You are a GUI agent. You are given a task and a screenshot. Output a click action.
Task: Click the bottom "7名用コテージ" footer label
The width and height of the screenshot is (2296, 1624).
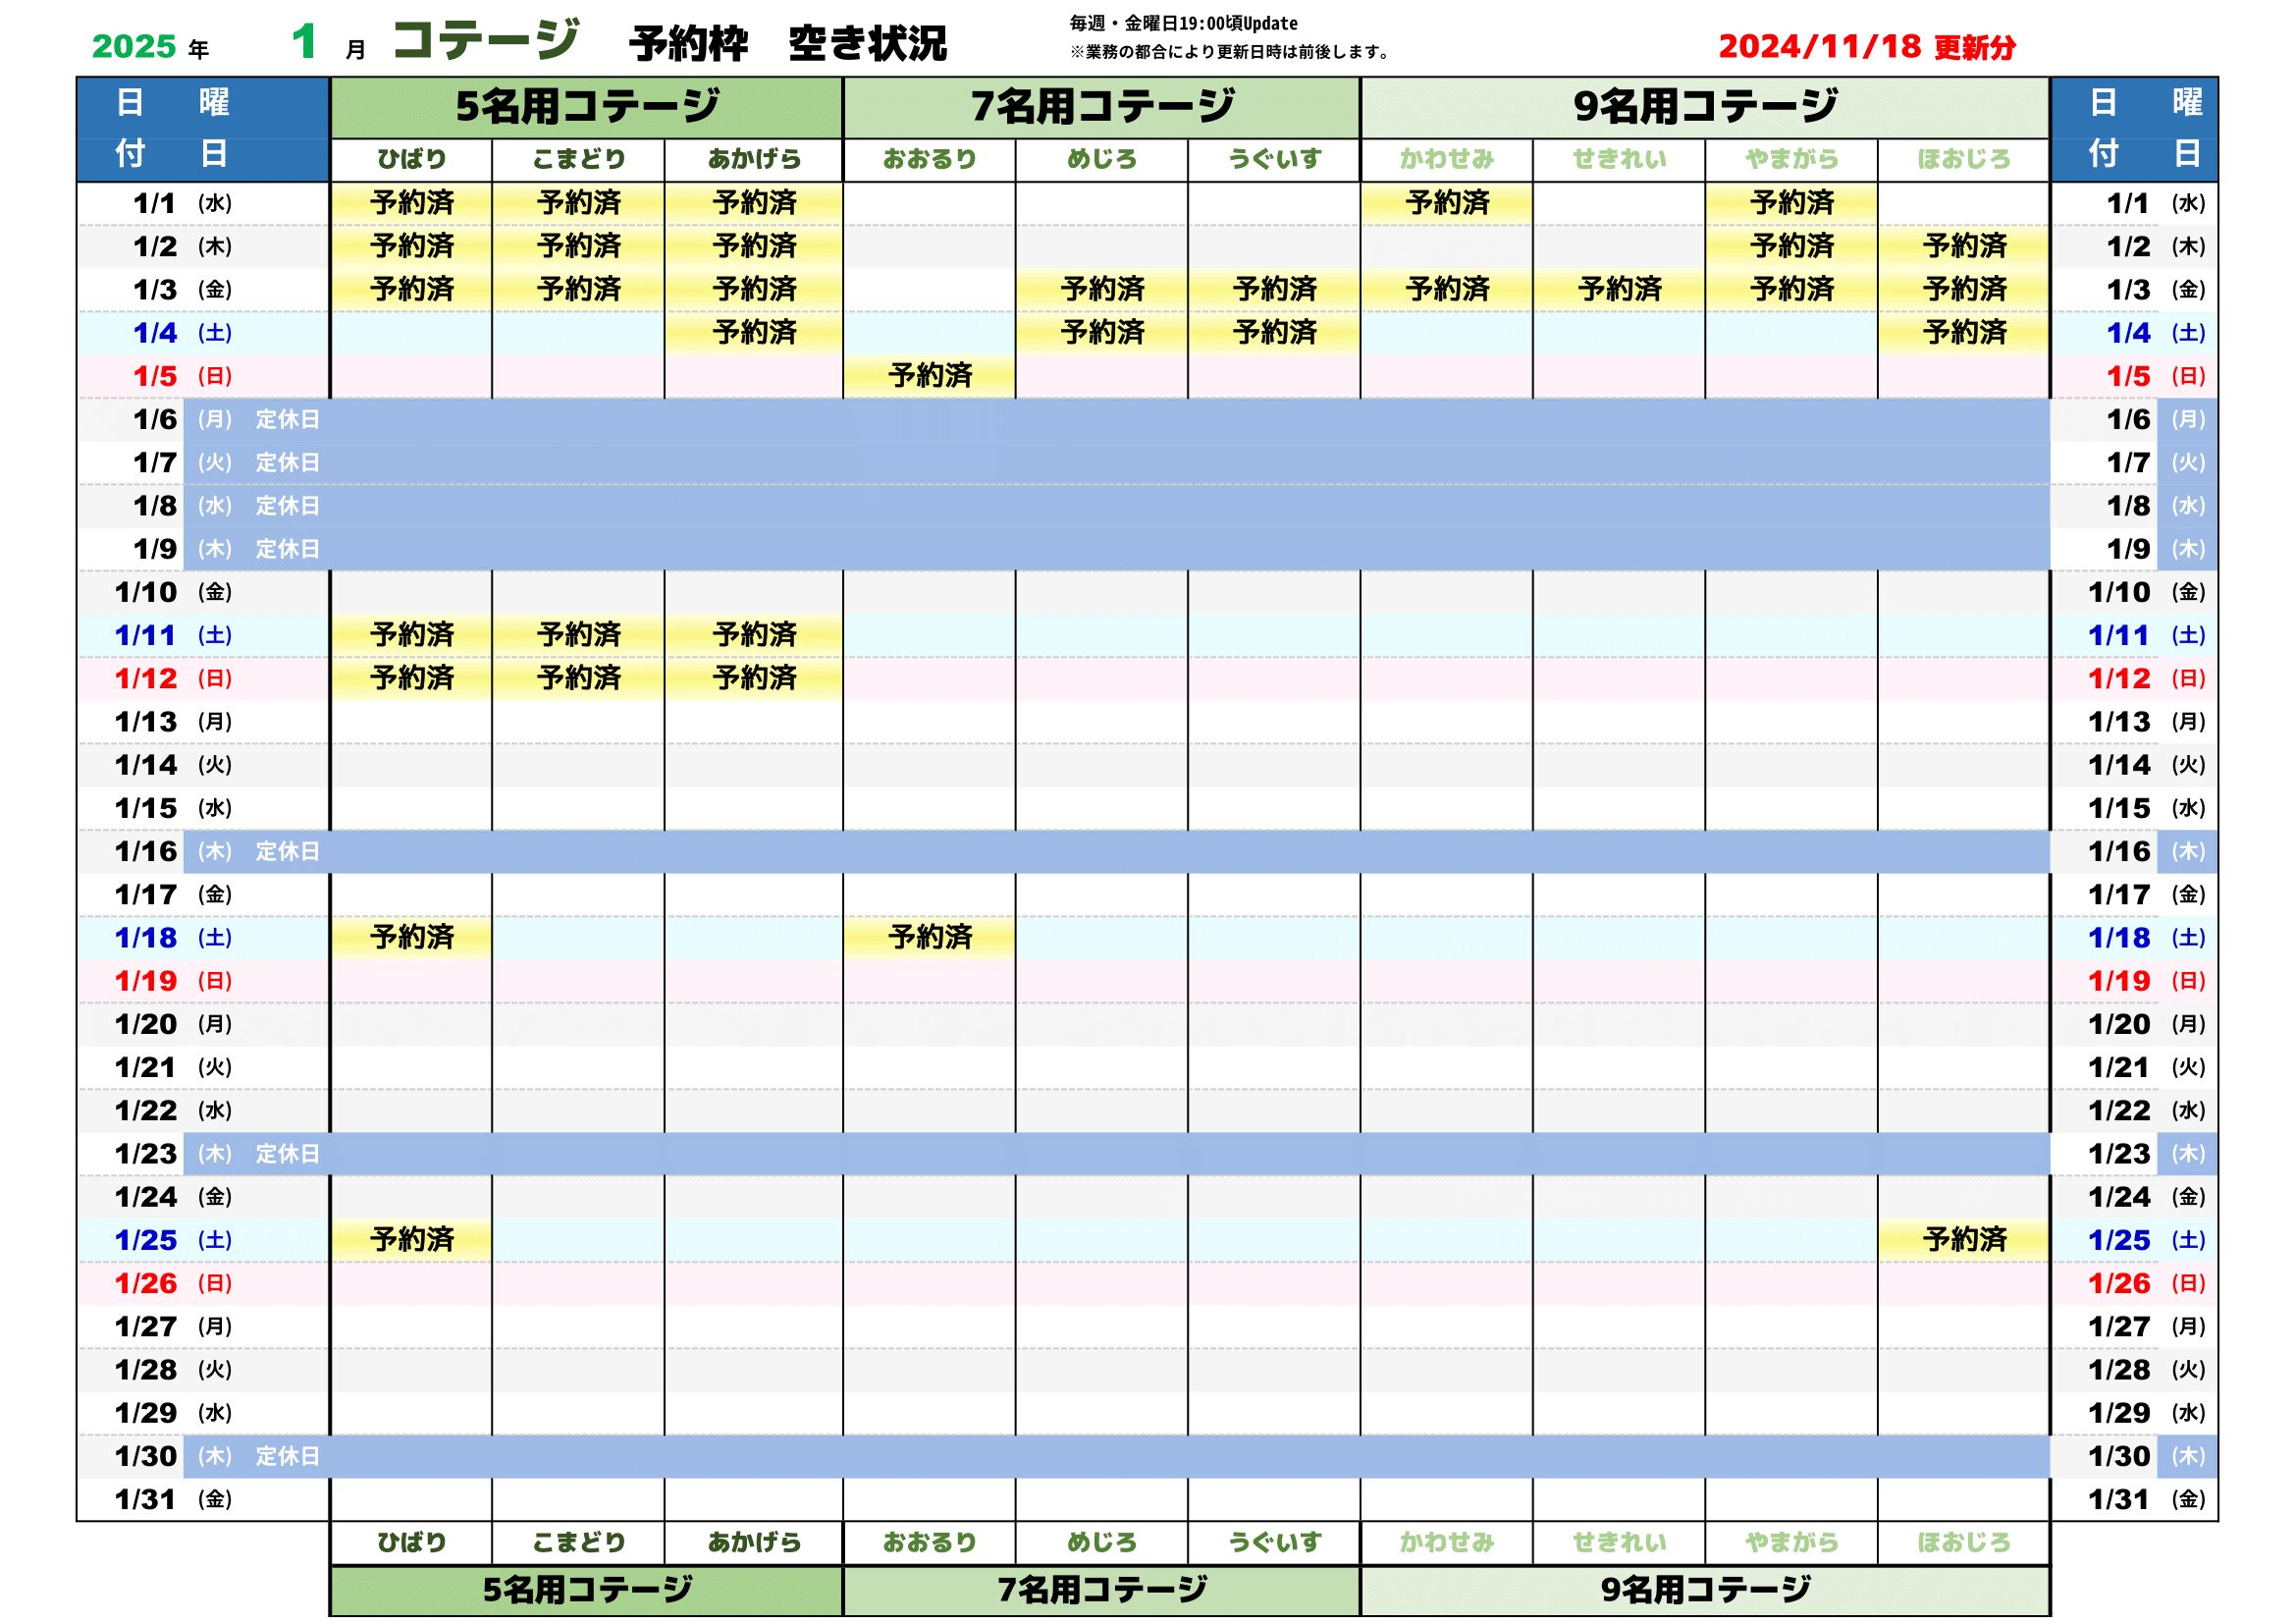click(1102, 1590)
